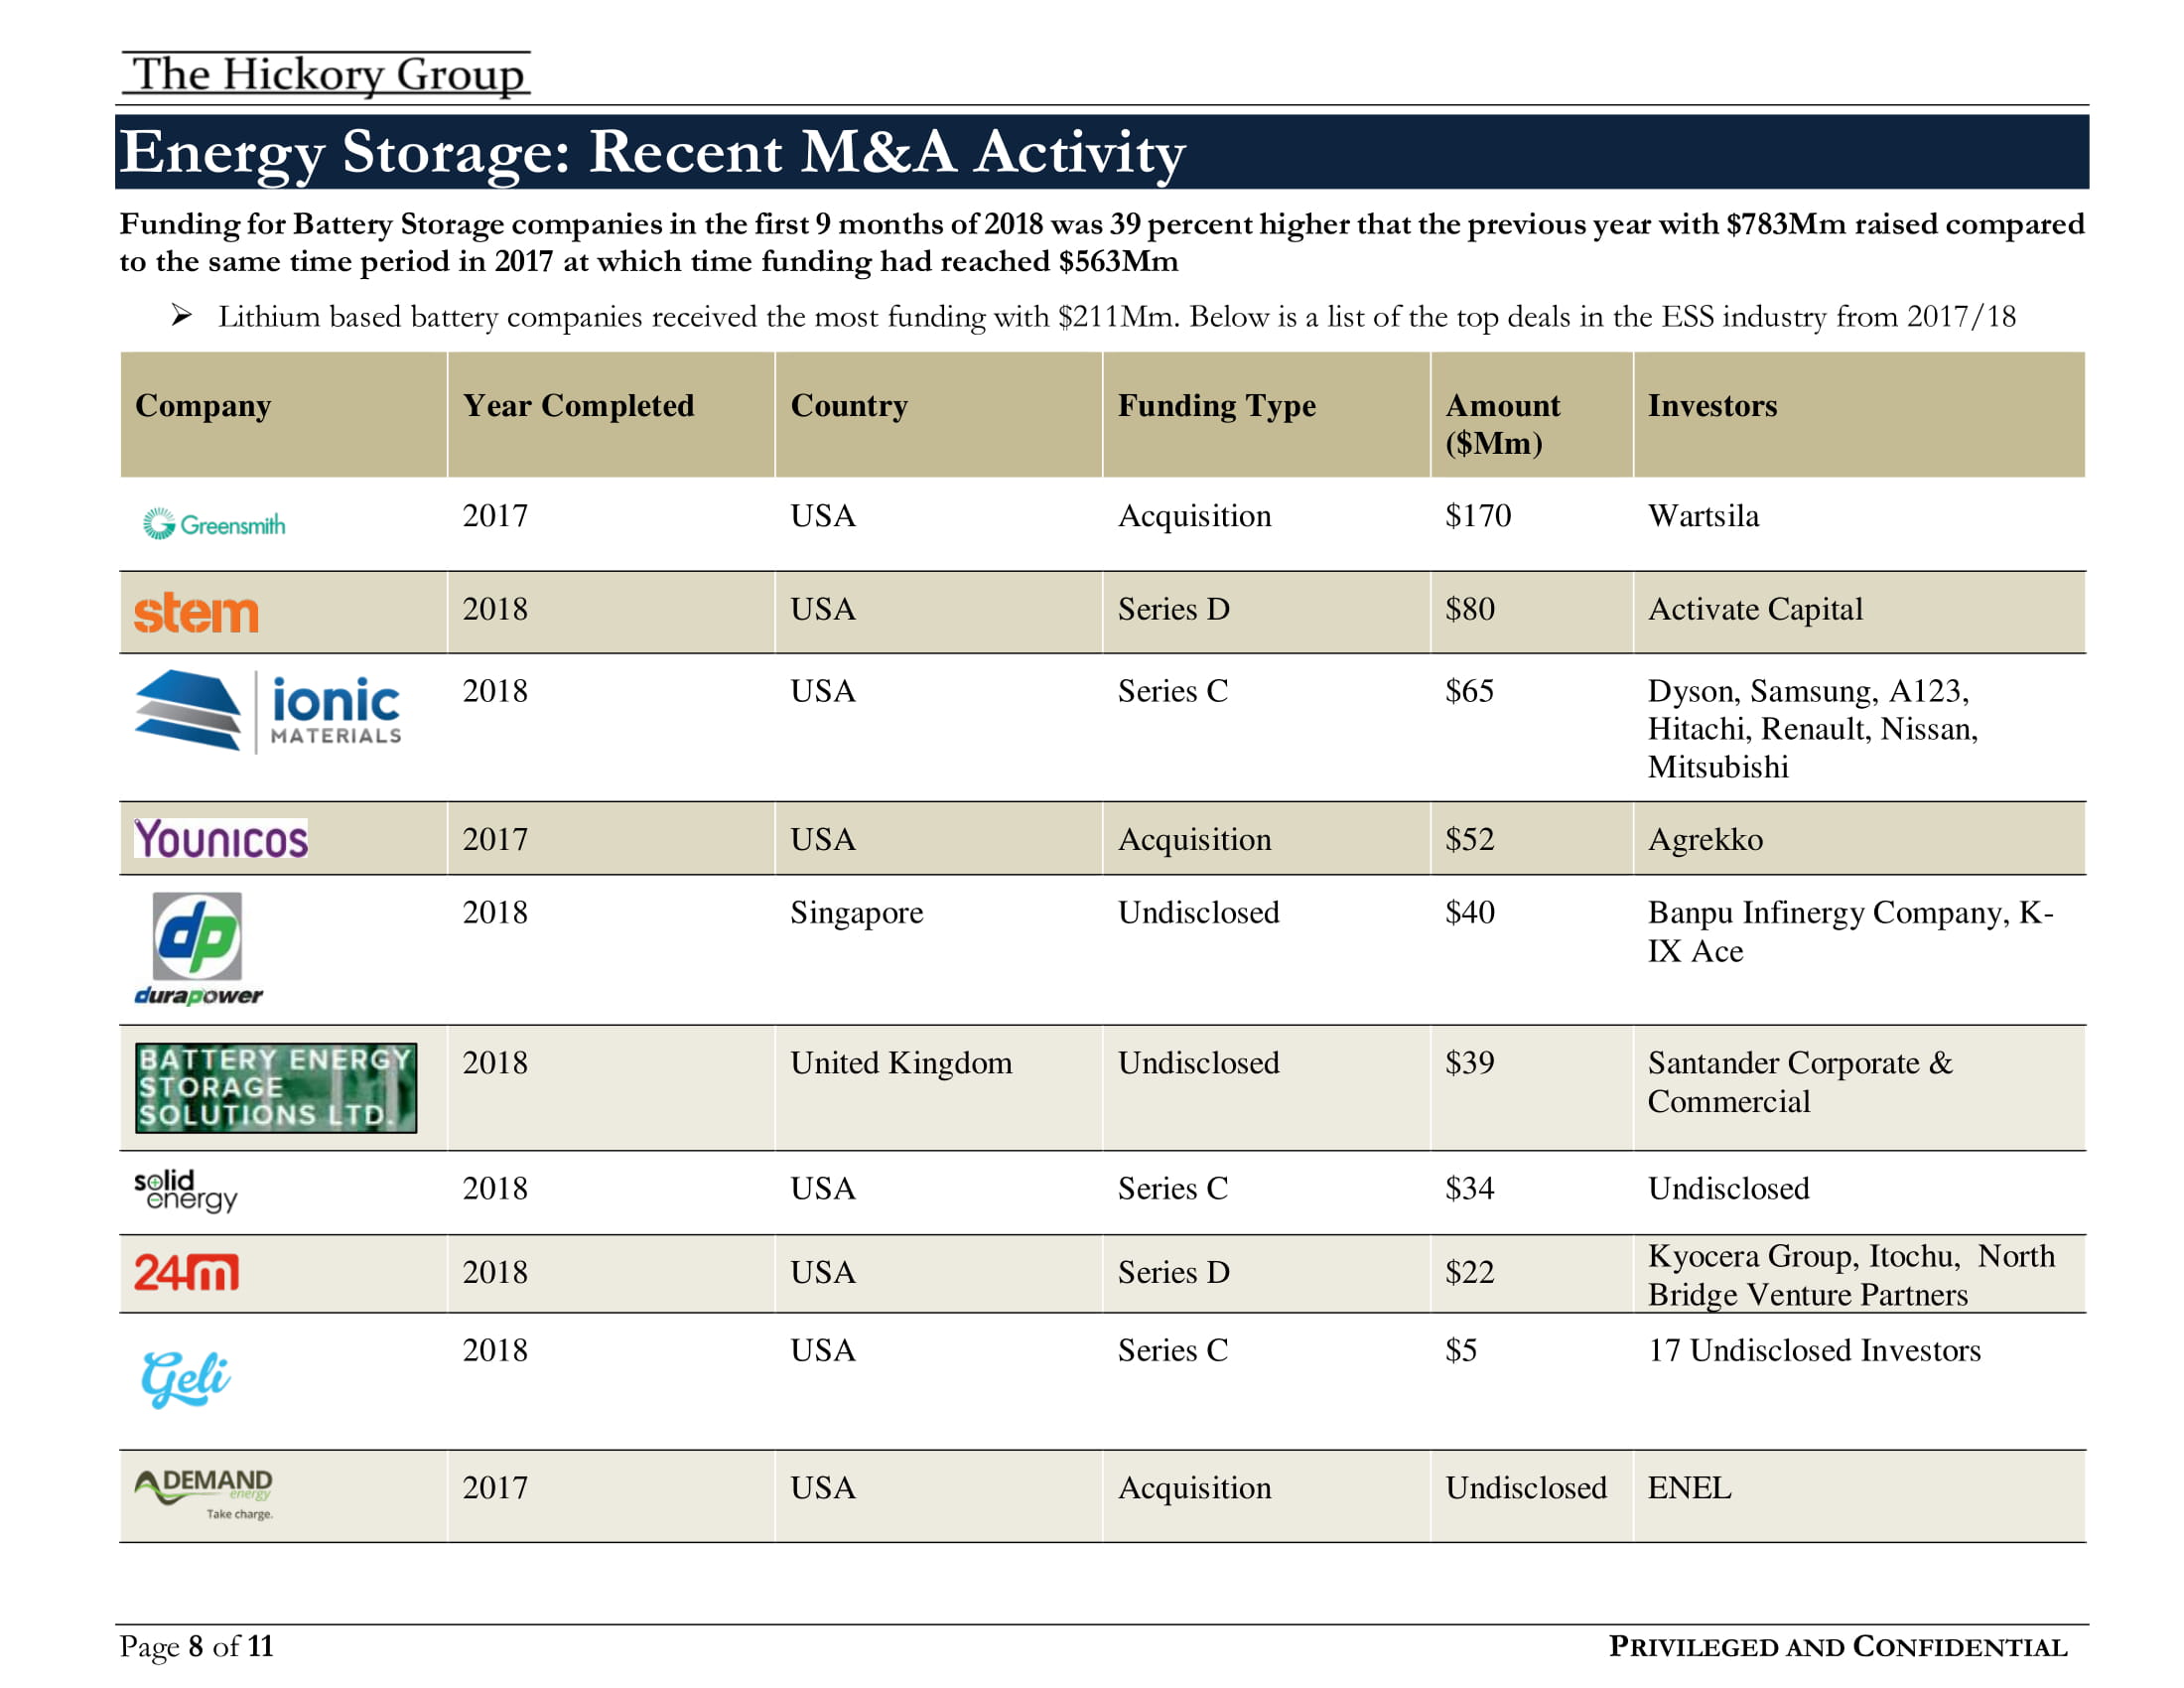Click Acquisition funding type in Greensmith row

click(x=1194, y=516)
